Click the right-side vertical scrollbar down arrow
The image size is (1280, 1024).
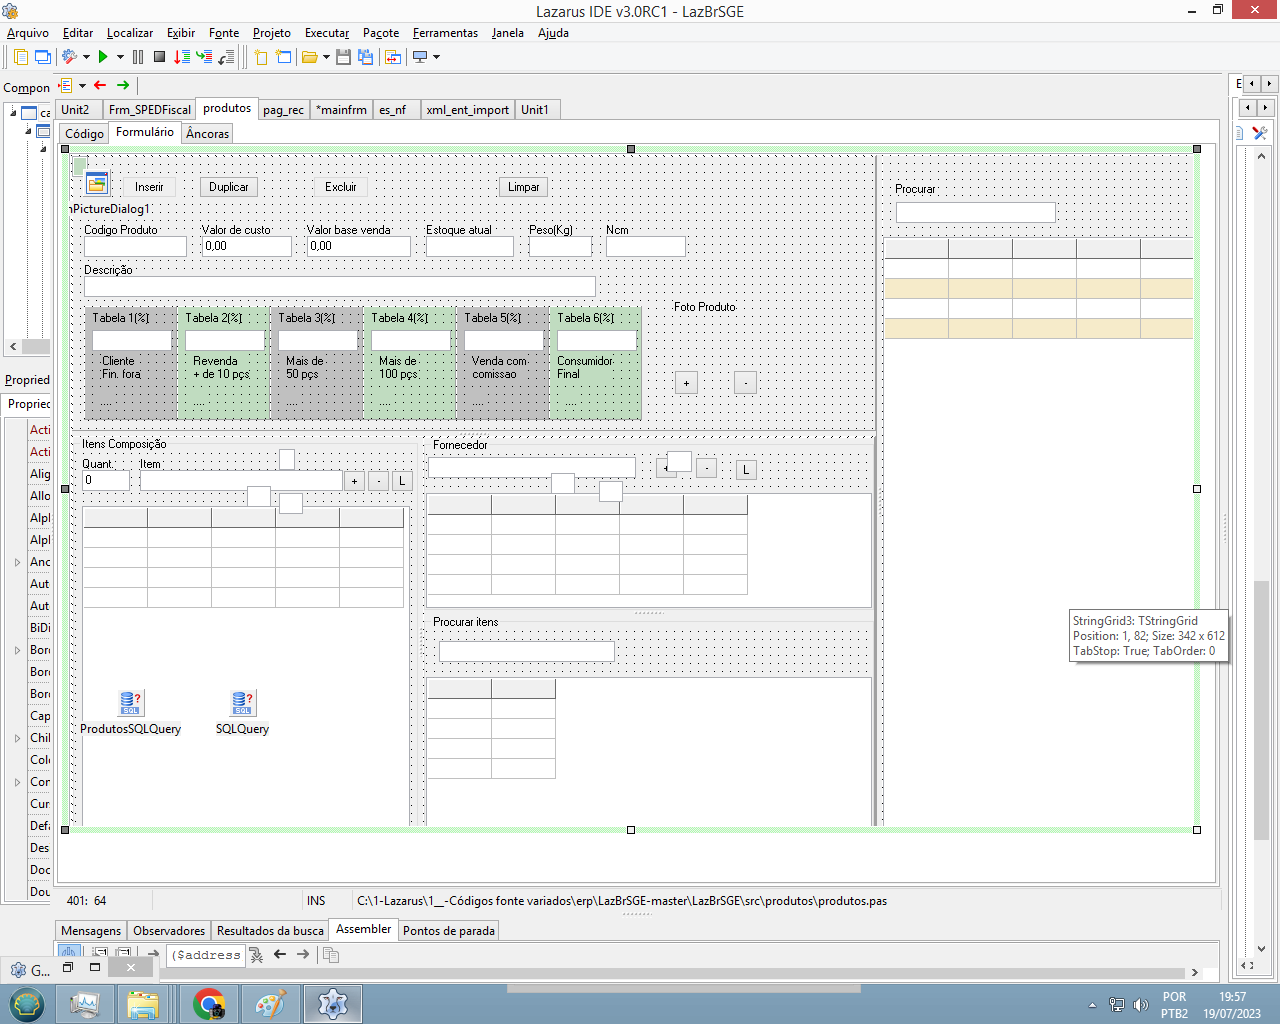pyautogui.click(x=1261, y=948)
